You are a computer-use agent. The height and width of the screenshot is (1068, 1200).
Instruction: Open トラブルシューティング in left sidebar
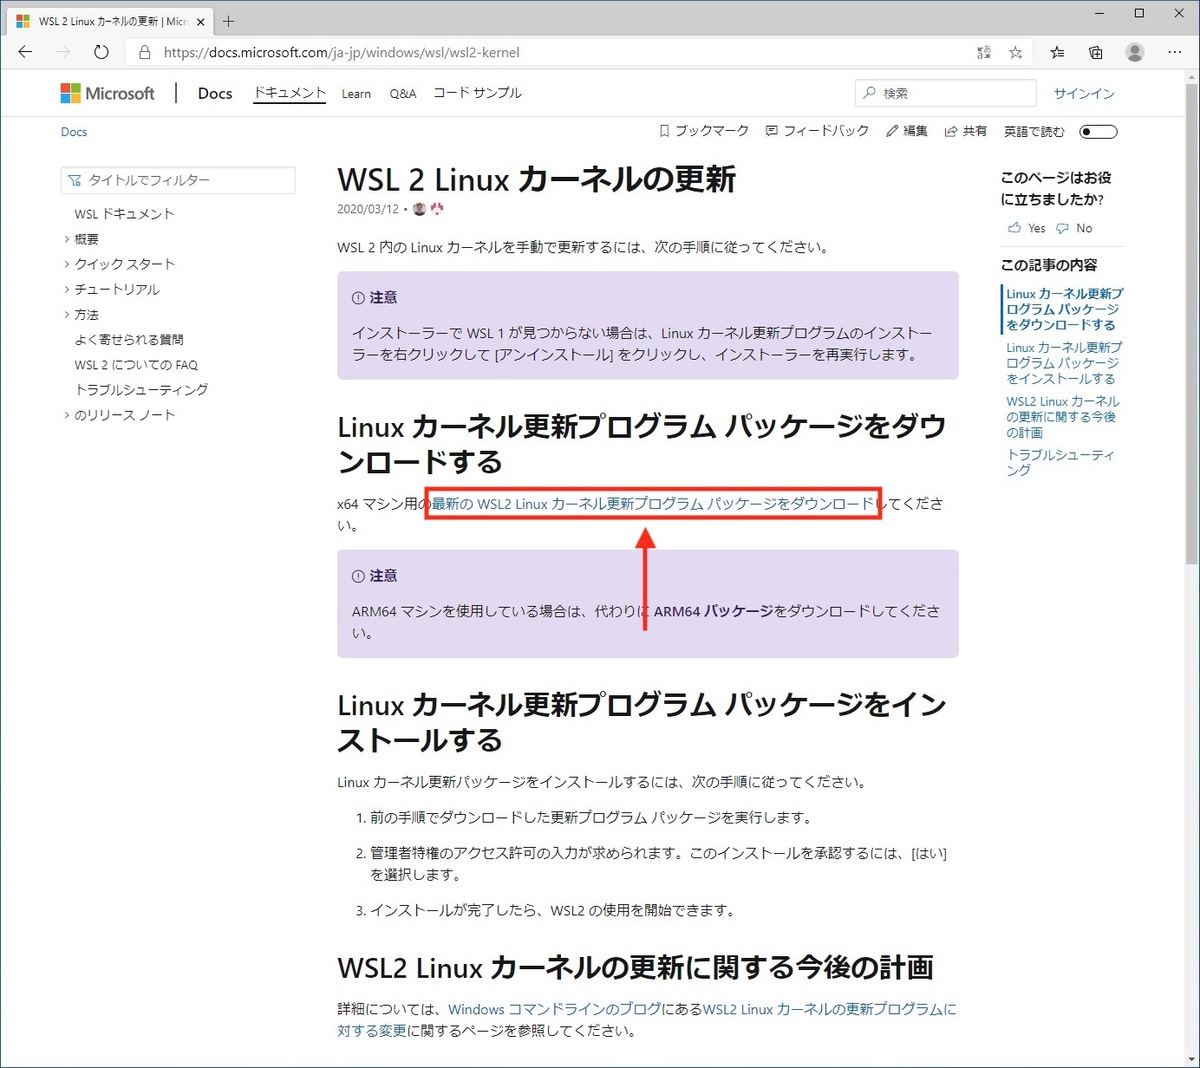tap(141, 390)
